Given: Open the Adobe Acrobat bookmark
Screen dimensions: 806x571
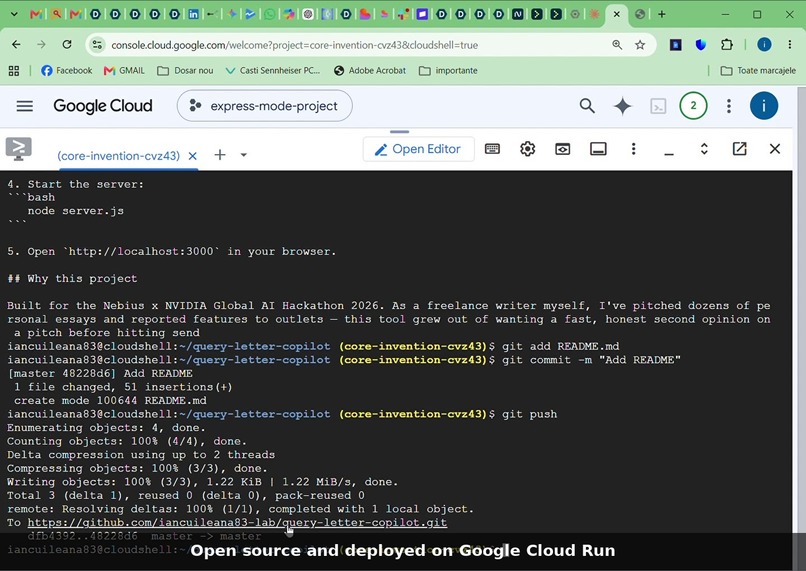Looking at the screenshot, I should [370, 70].
